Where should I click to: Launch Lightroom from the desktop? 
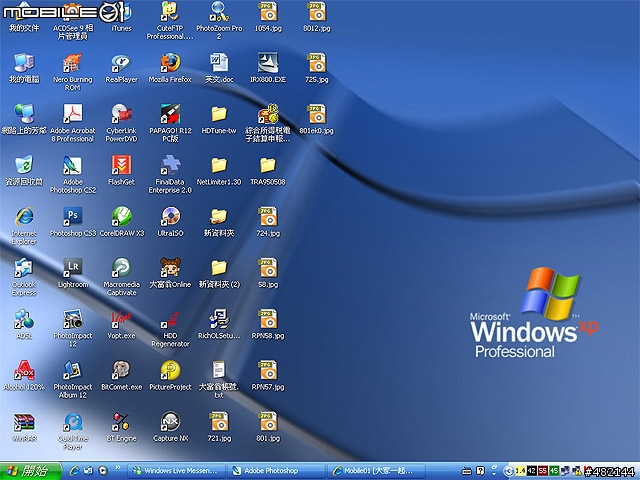tap(72, 273)
